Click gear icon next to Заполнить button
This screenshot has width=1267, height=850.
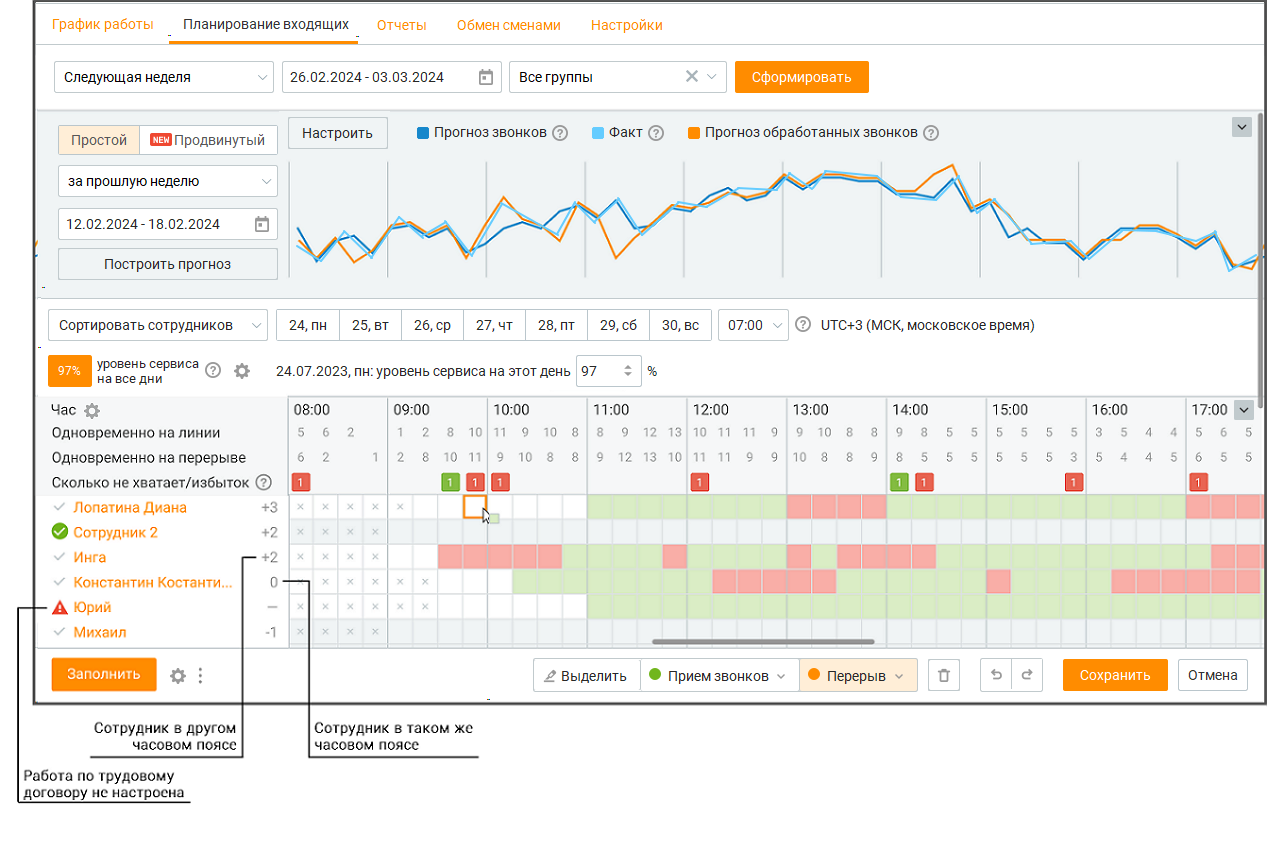coord(178,676)
